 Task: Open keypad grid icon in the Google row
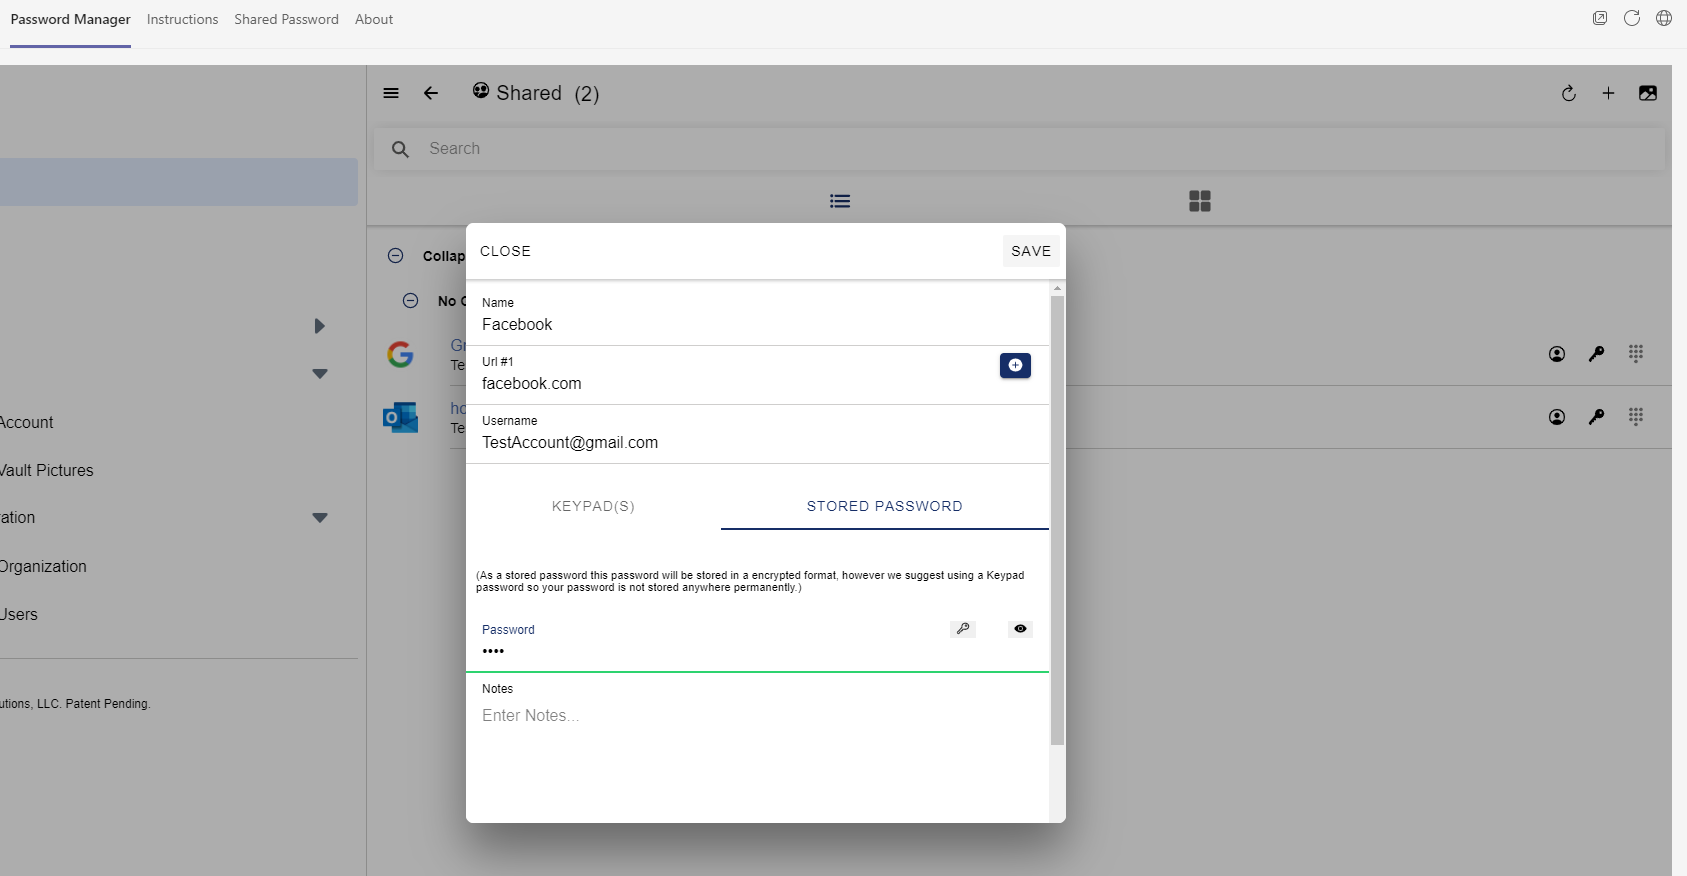click(1636, 353)
